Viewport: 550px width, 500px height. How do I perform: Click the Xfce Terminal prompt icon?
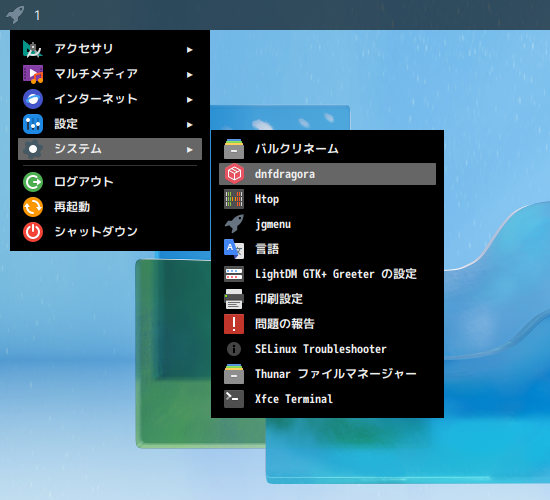pos(234,399)
